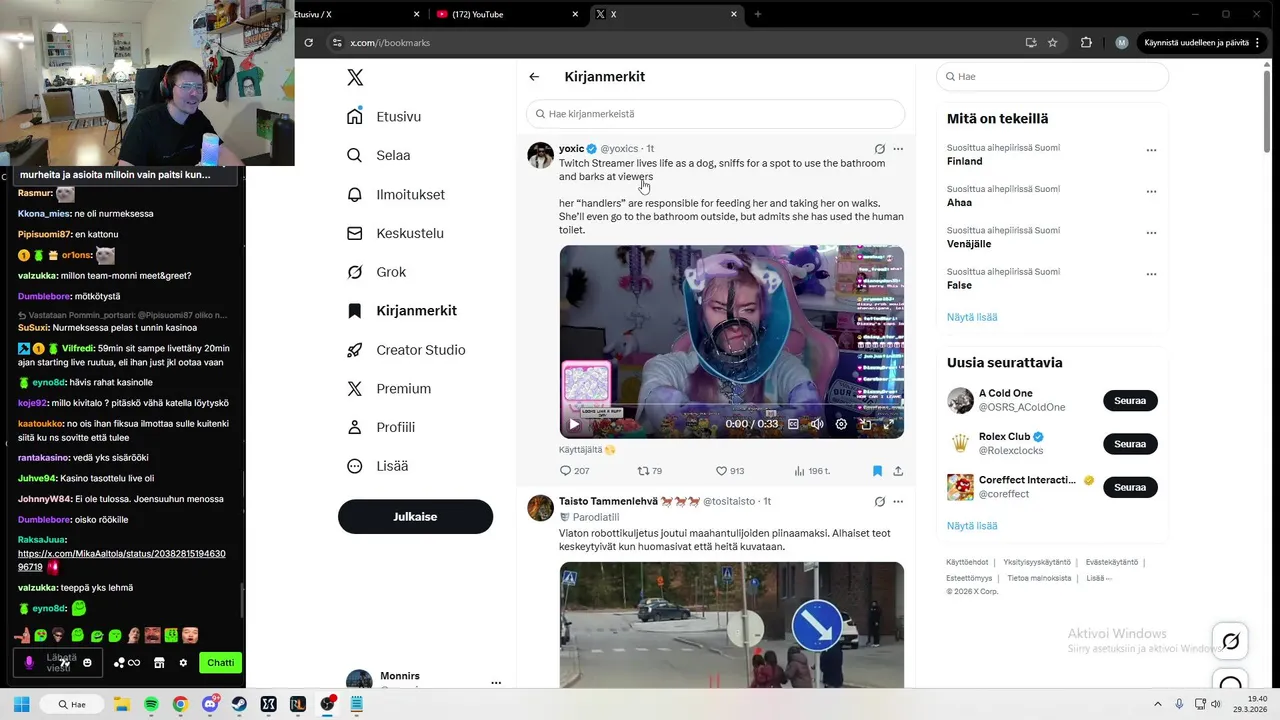Reply to yoxic post with 207 replies
Image resolution: width=1280 pixels, height=720 pixels.
[574, 471]
